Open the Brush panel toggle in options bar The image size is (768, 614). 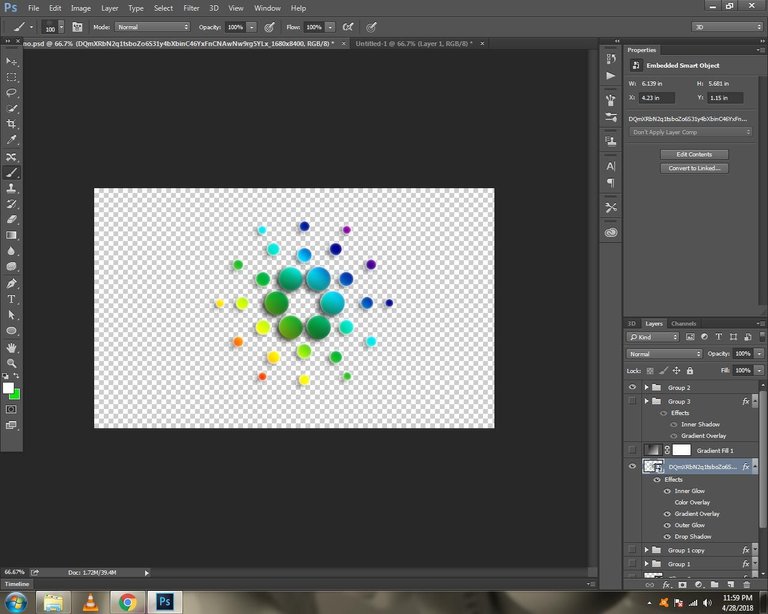pyautogui.click(x=77, y=27)
